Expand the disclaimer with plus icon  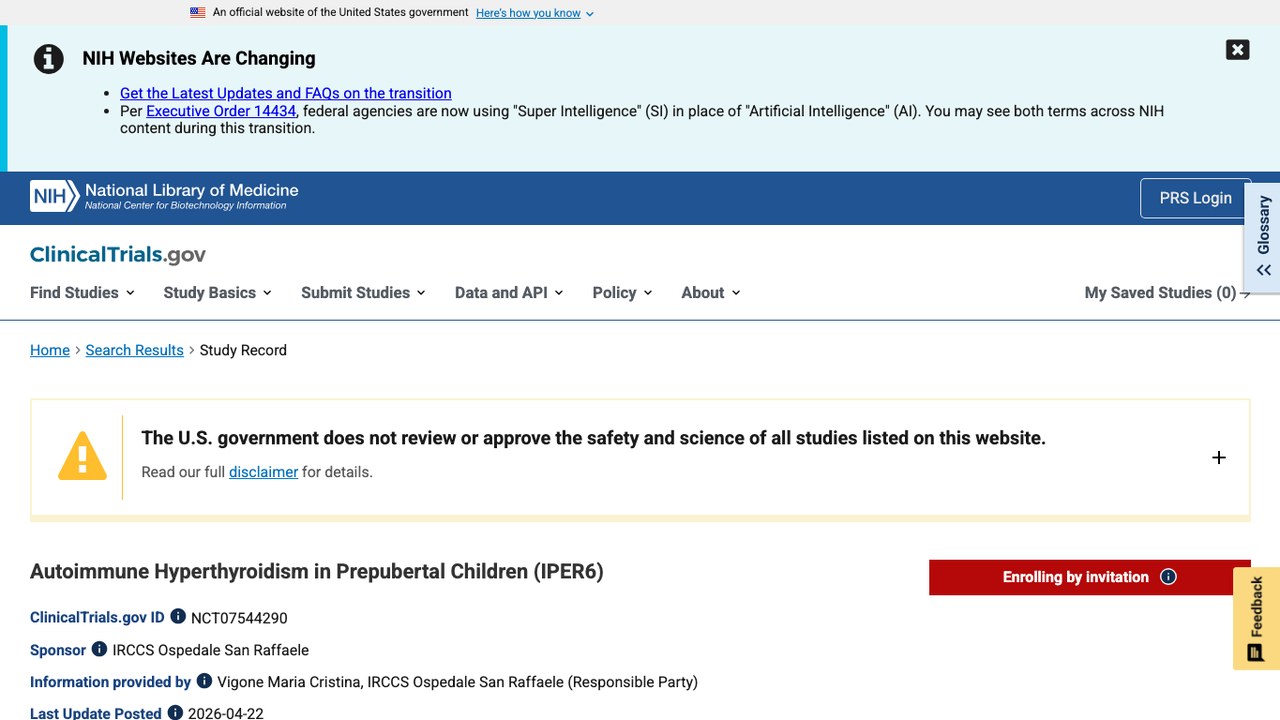[x=1218, y=457]
